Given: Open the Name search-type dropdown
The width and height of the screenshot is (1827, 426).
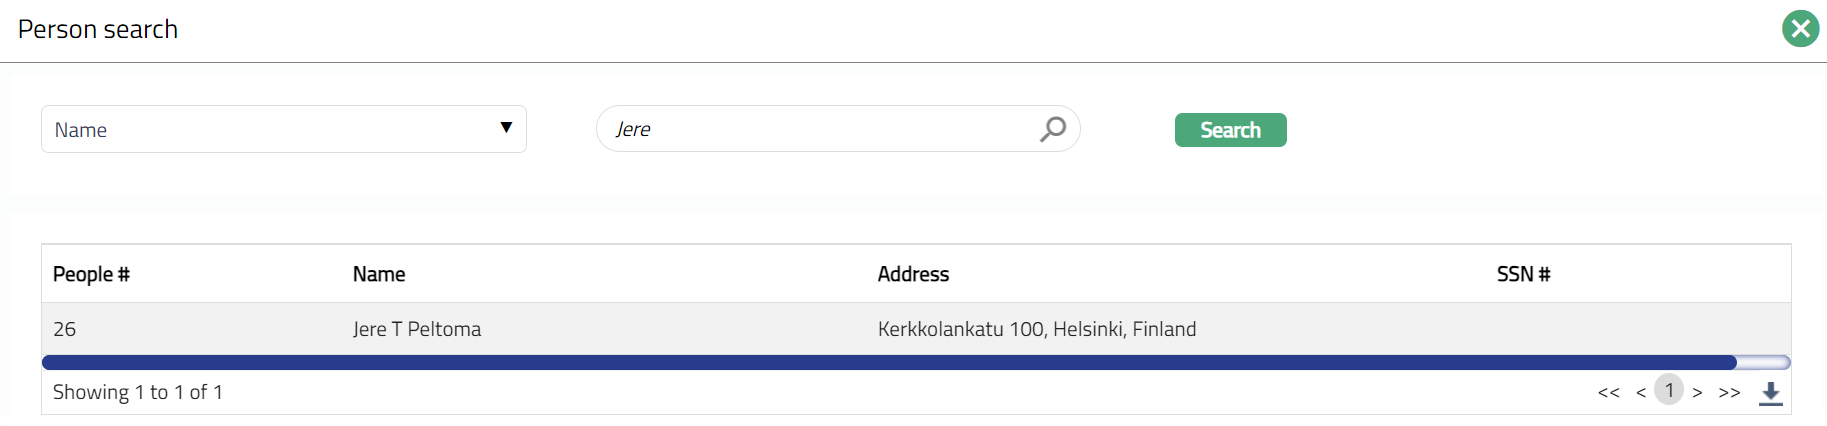Looking at the screenshot, I should (283, 129).
